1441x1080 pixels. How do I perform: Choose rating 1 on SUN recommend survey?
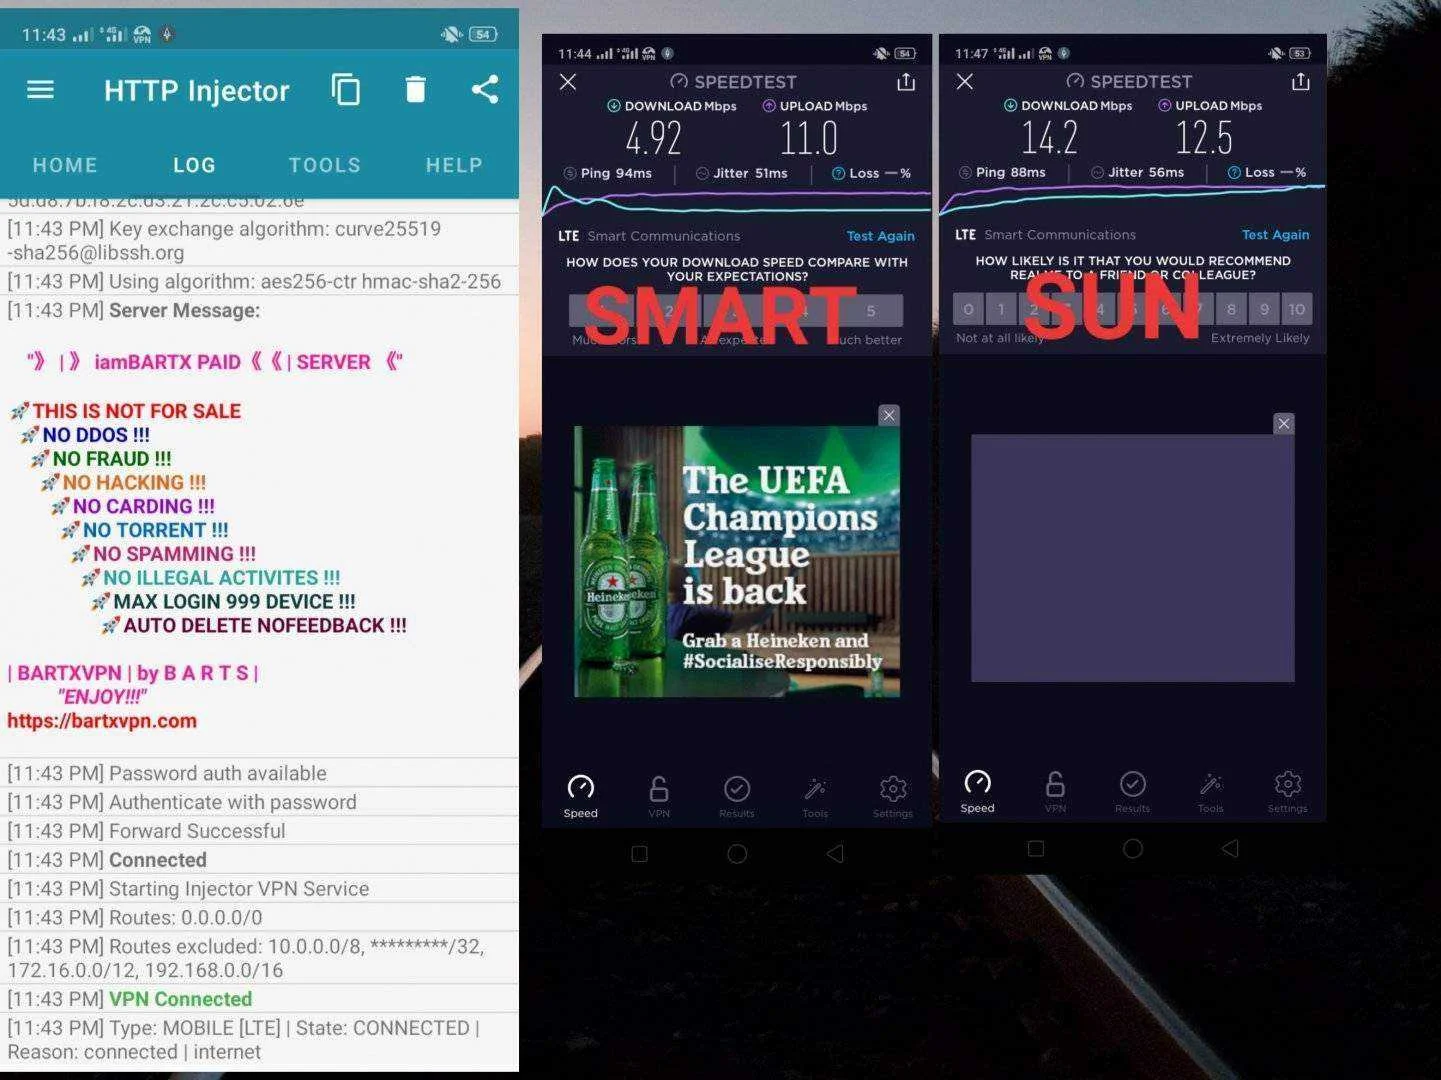coord(1001,309)
